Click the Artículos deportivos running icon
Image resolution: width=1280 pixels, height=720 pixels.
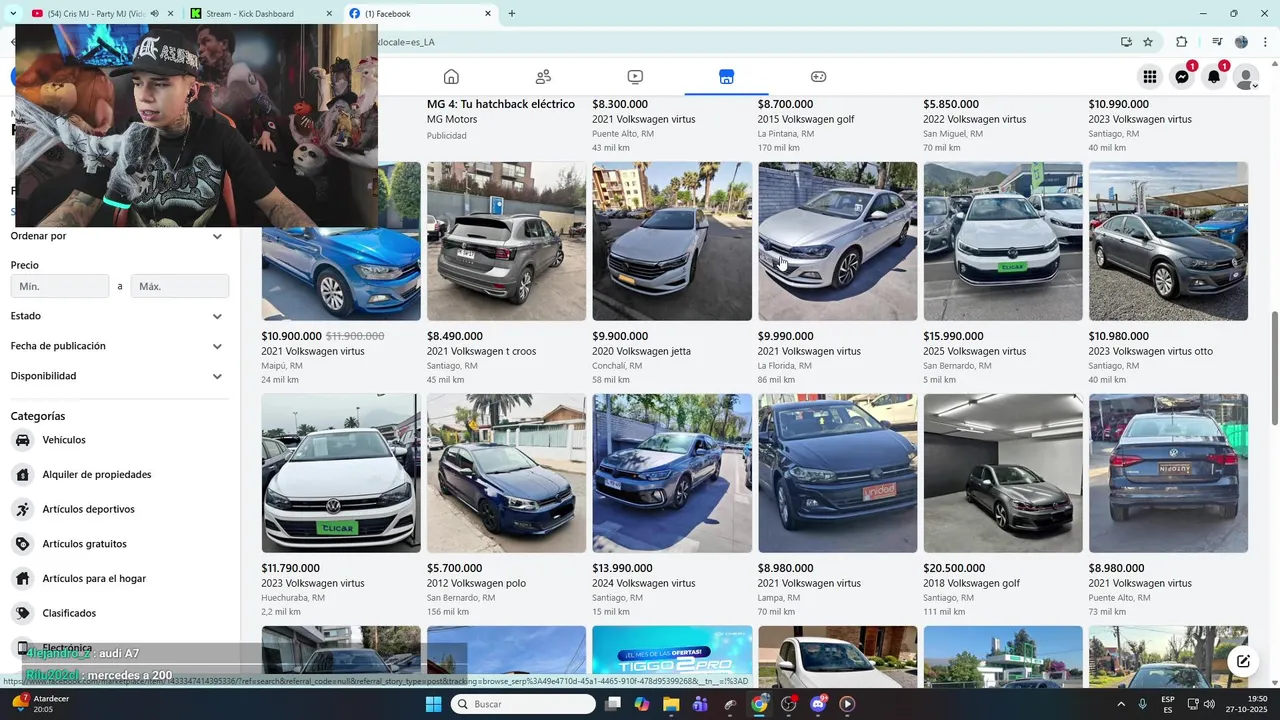tap(22, 509)
